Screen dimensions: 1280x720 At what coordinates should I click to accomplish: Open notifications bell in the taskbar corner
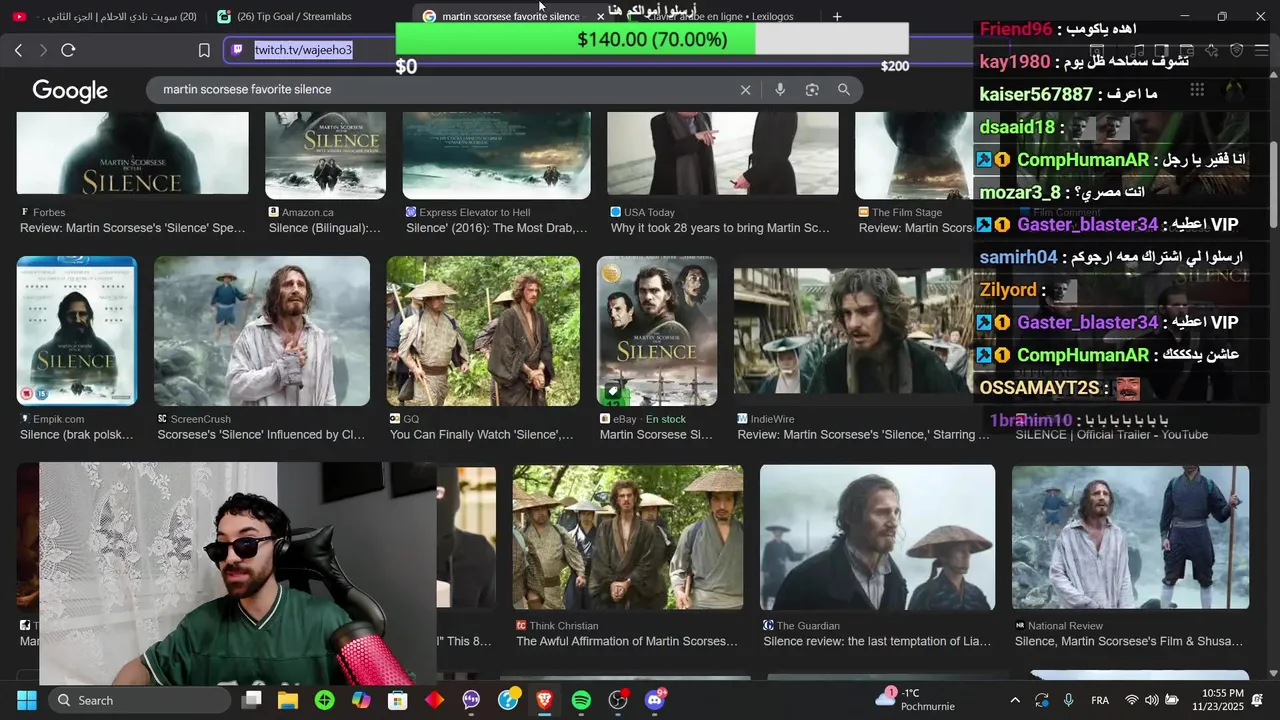pyautogui.click(x=1258, y=700)
